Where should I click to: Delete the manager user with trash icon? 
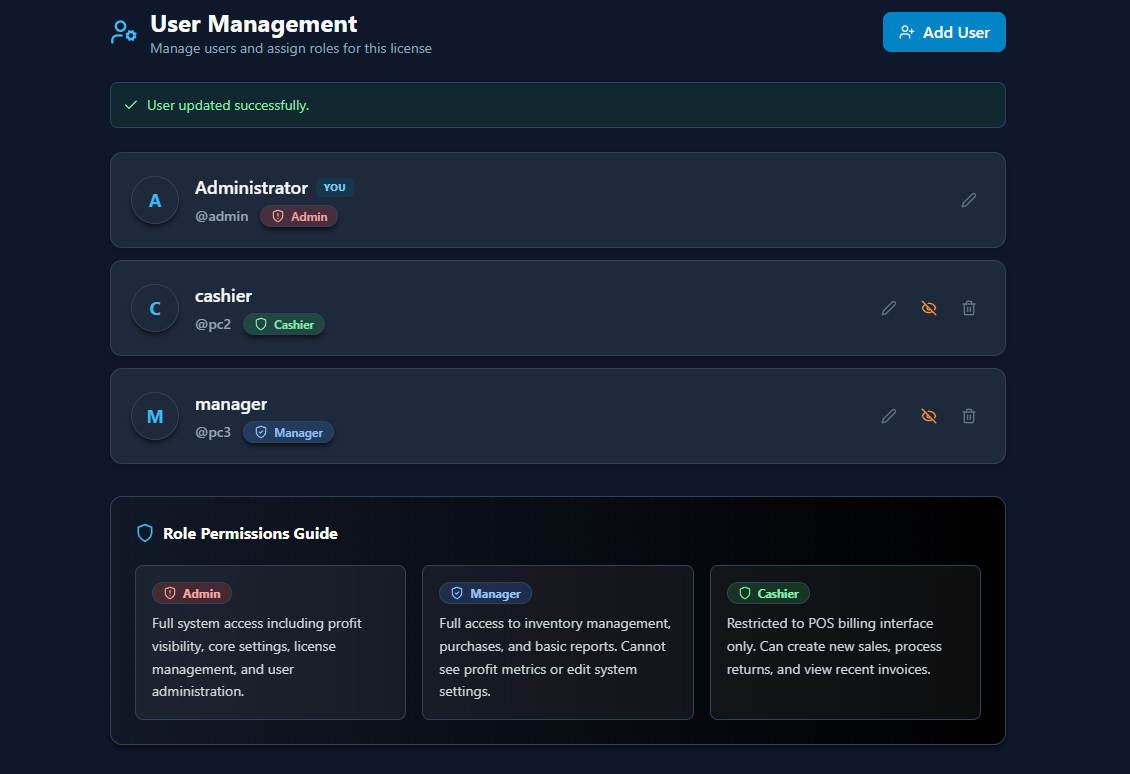969,416
